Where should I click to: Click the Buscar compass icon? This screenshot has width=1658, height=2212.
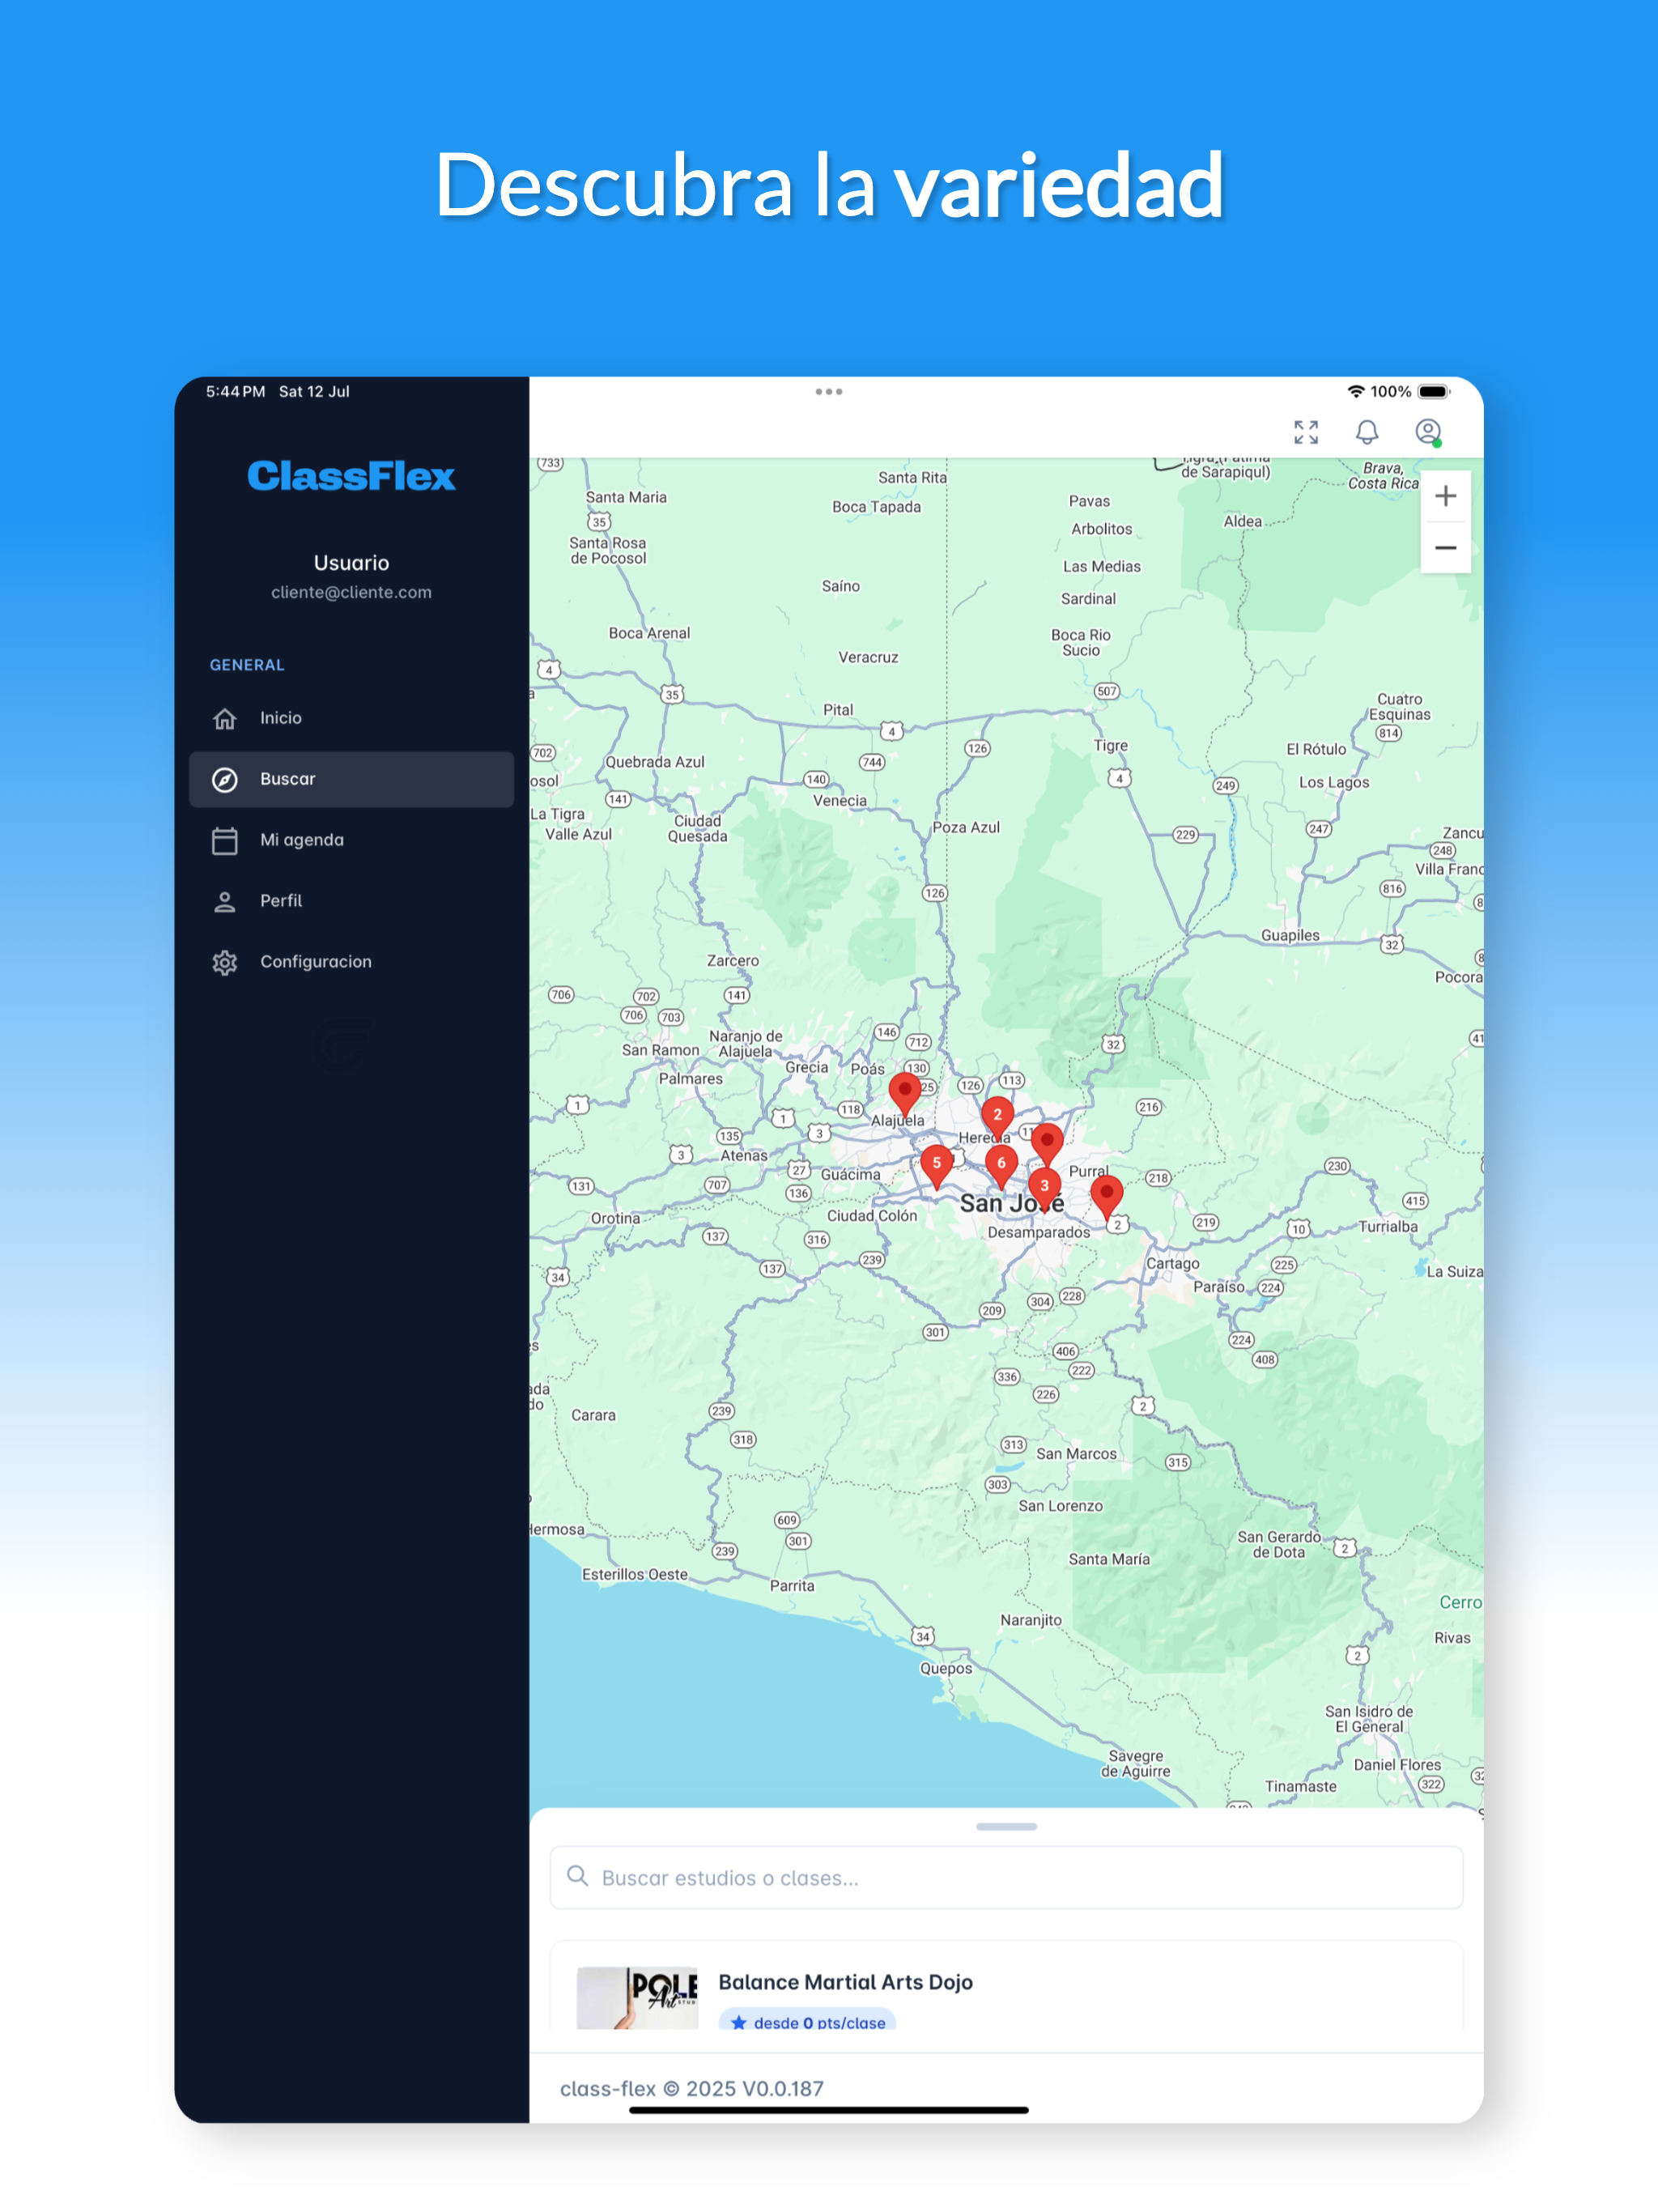(225, 779)
